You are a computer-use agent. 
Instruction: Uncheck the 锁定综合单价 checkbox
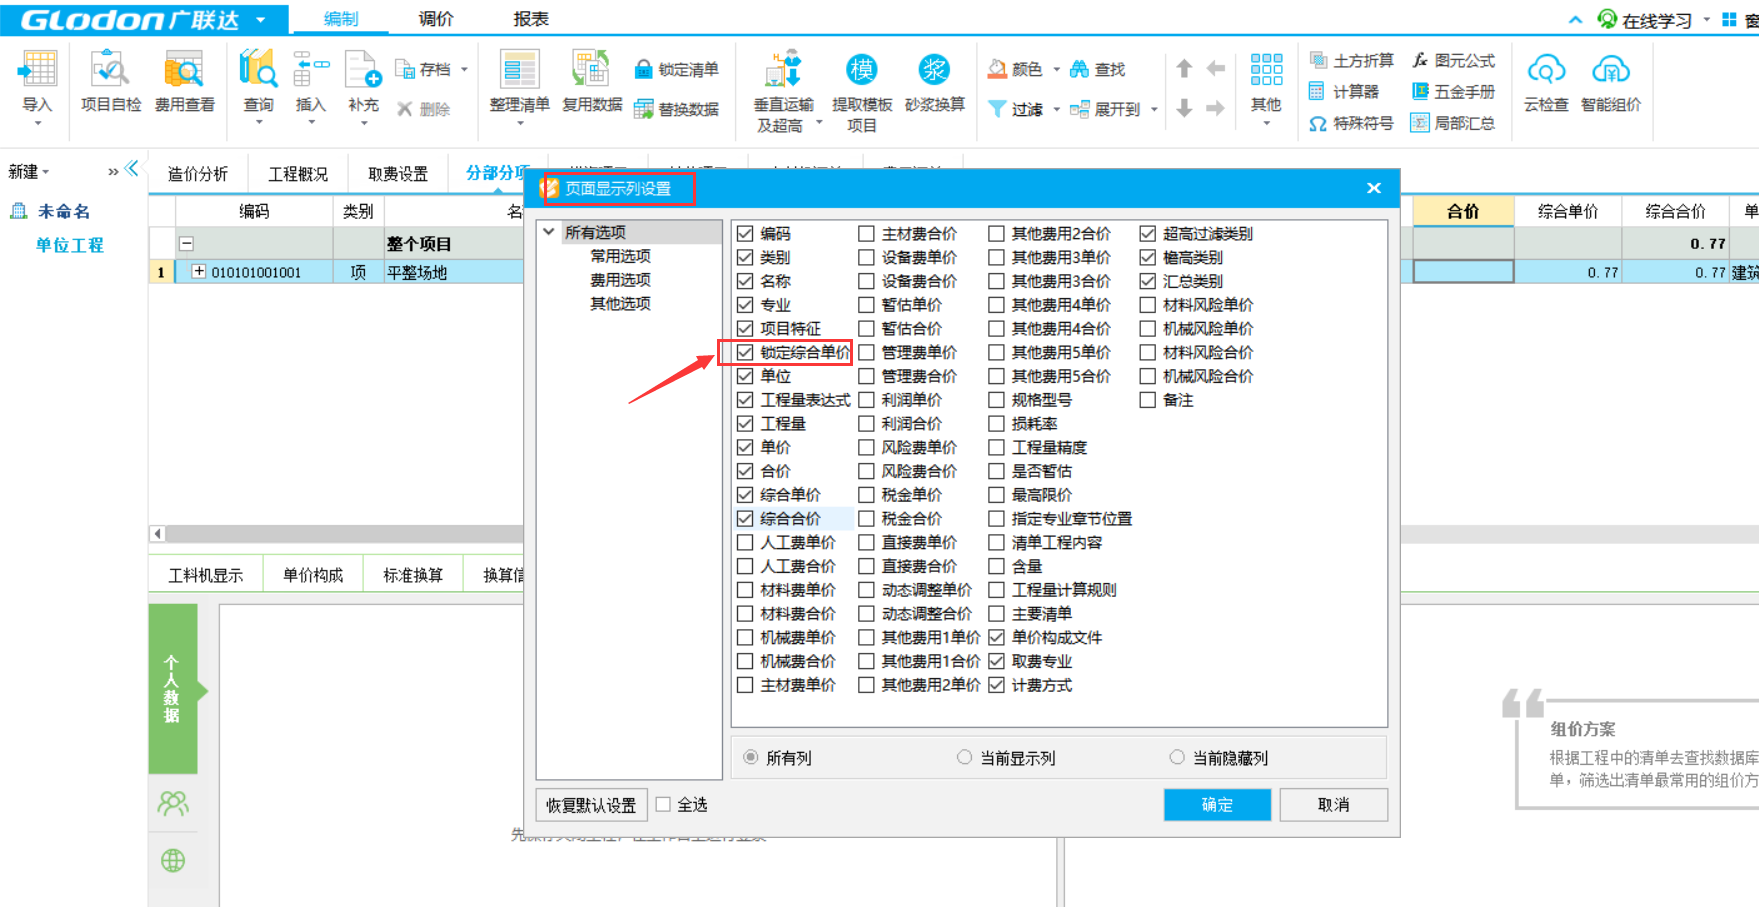(x=745, y=352)
